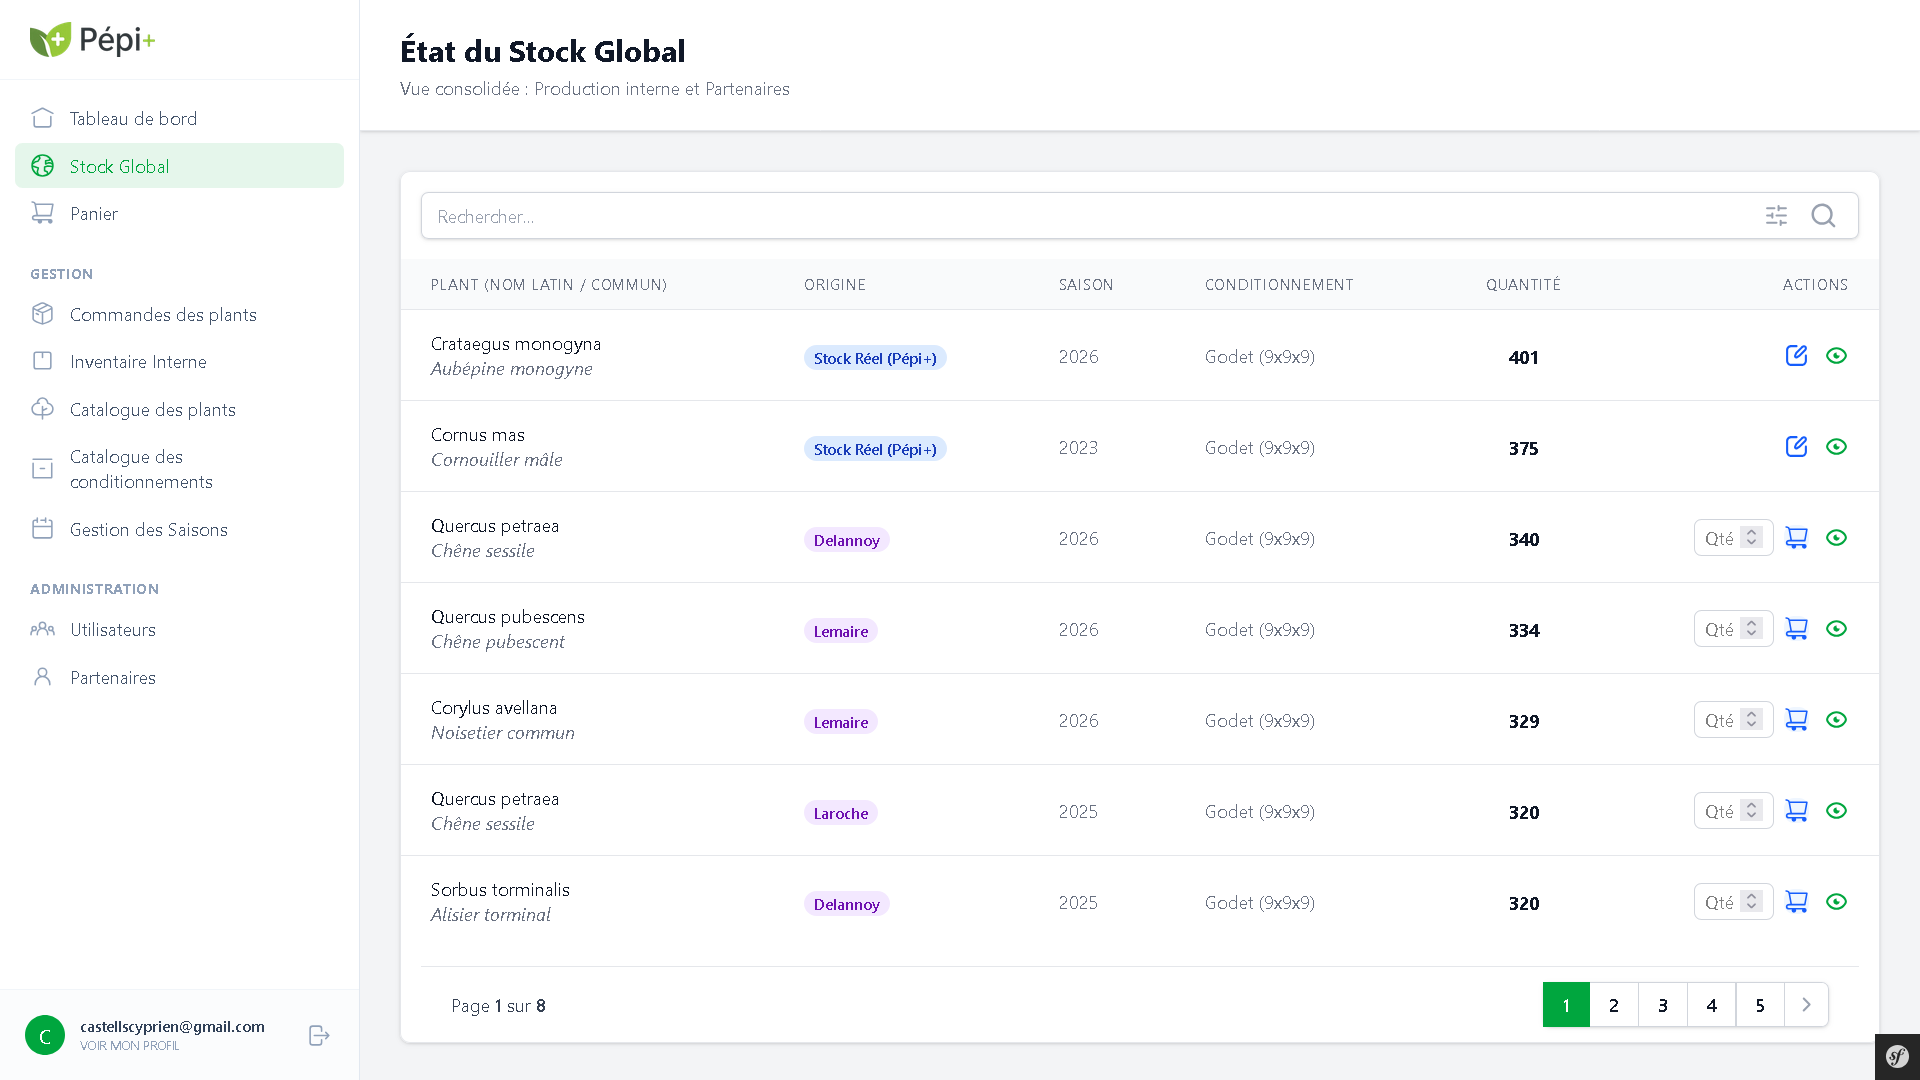The width and height of the screenshot is (1920, 1080).
Task: Click the Pépi+ logo
Action: click(x=92, y=40)
